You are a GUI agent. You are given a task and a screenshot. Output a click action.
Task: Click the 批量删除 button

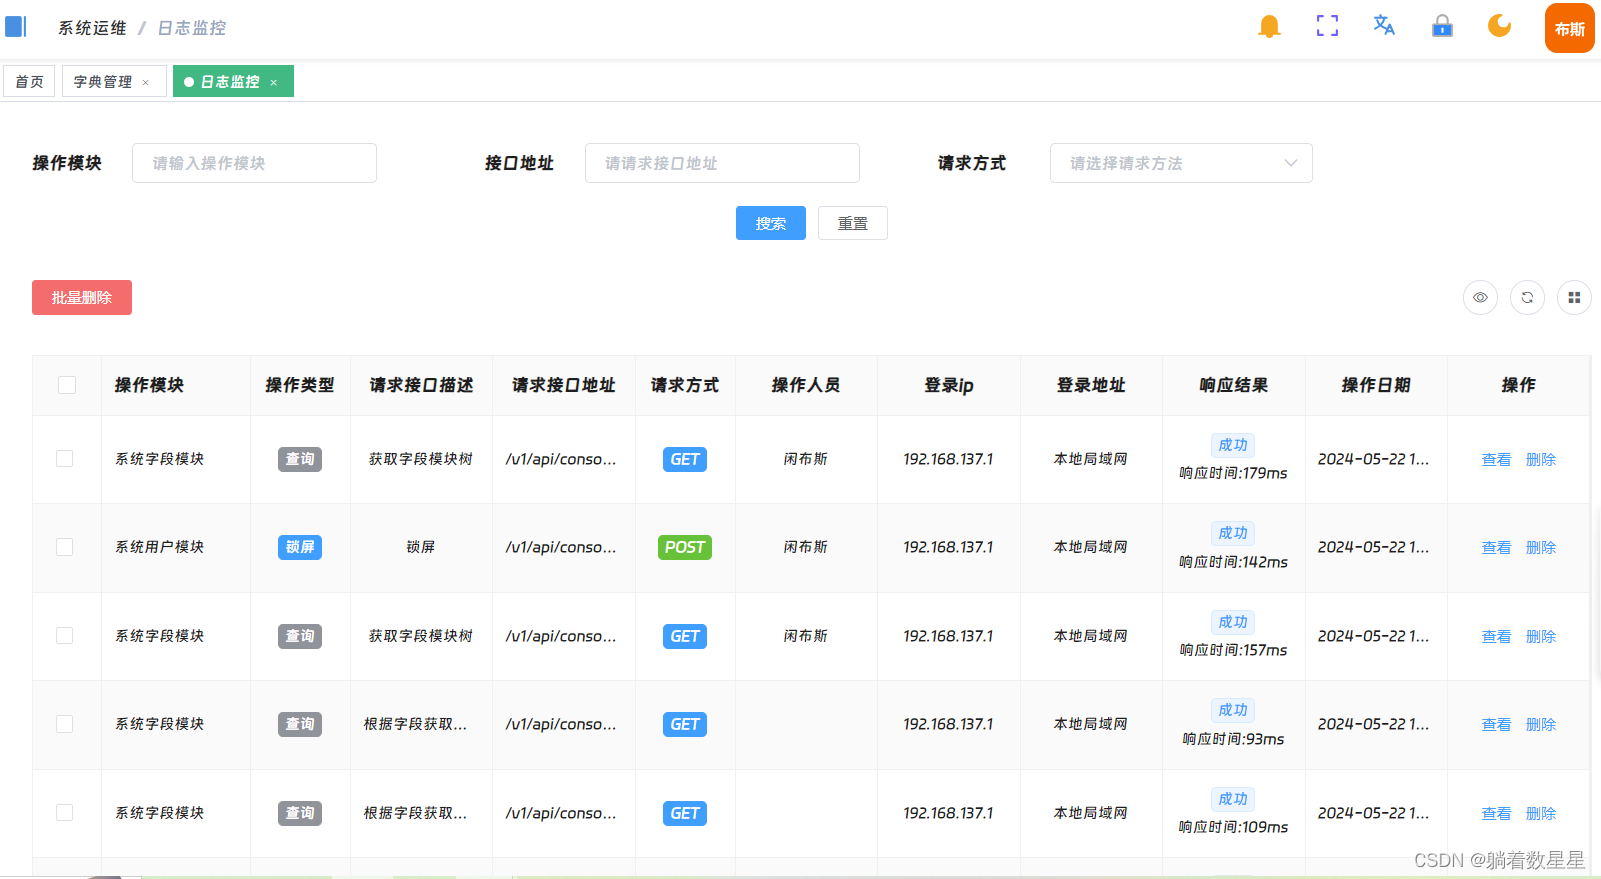tap(82, 297)
